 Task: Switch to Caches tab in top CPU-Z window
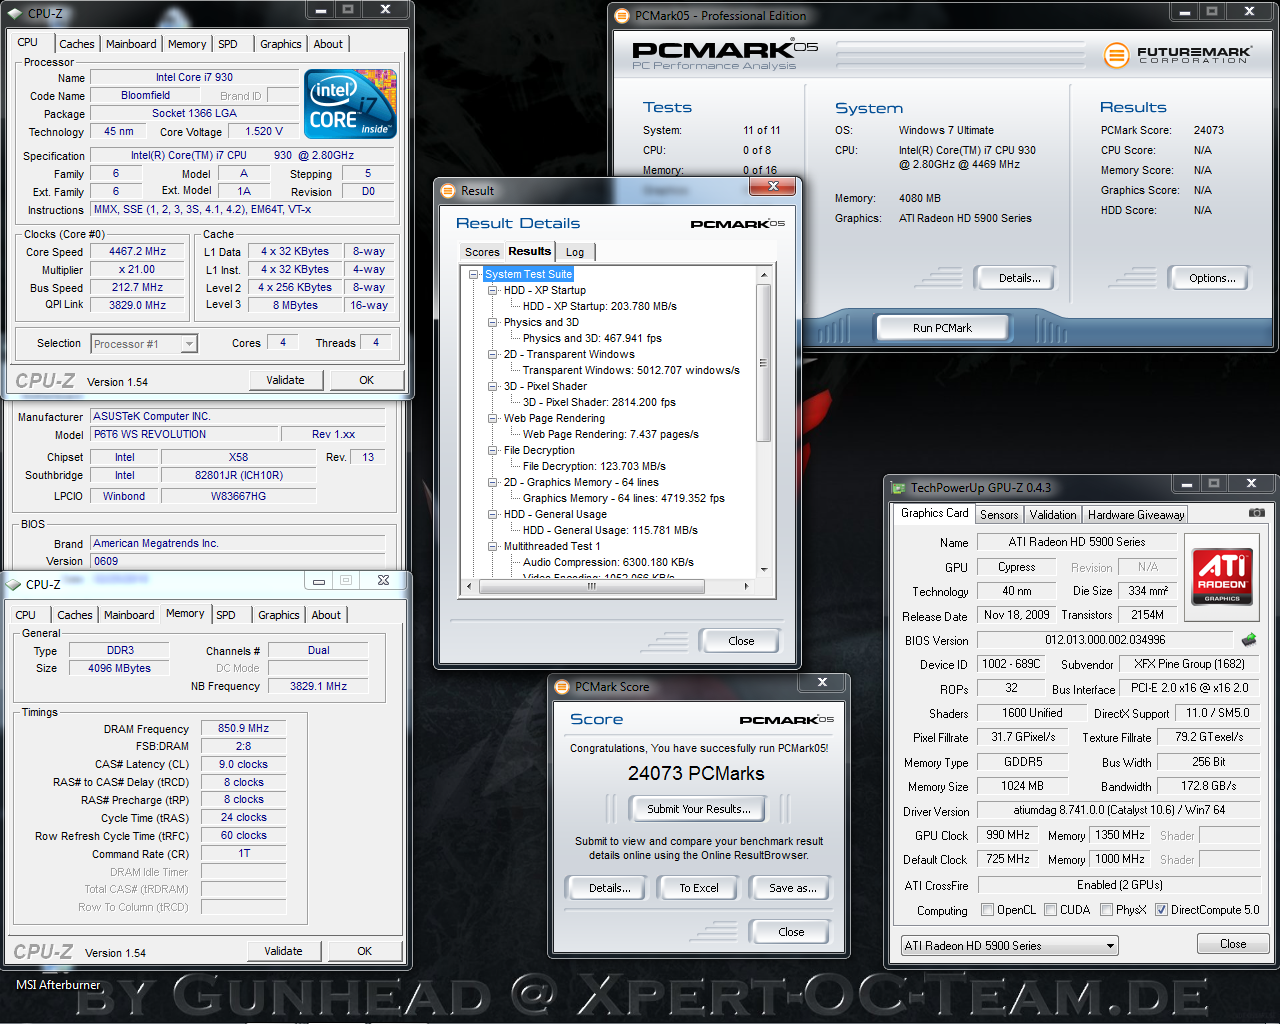[77, 44]
